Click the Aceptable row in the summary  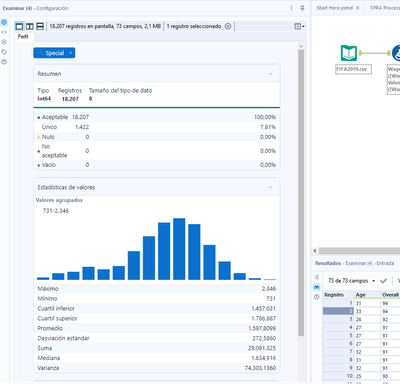tap(157, 117)
